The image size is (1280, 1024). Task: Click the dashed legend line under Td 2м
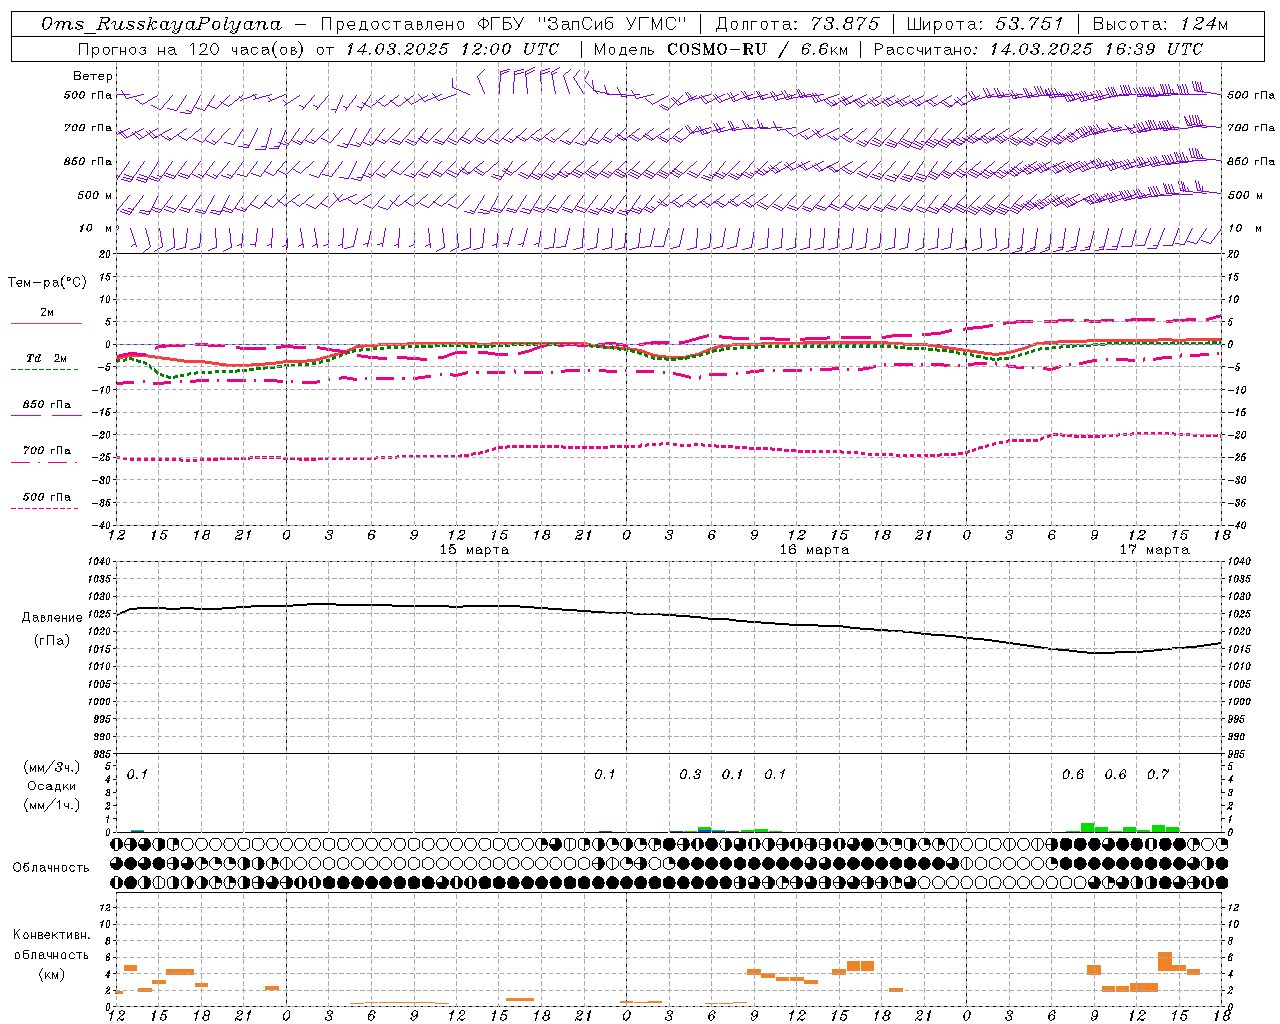click(x=46, y=370)
